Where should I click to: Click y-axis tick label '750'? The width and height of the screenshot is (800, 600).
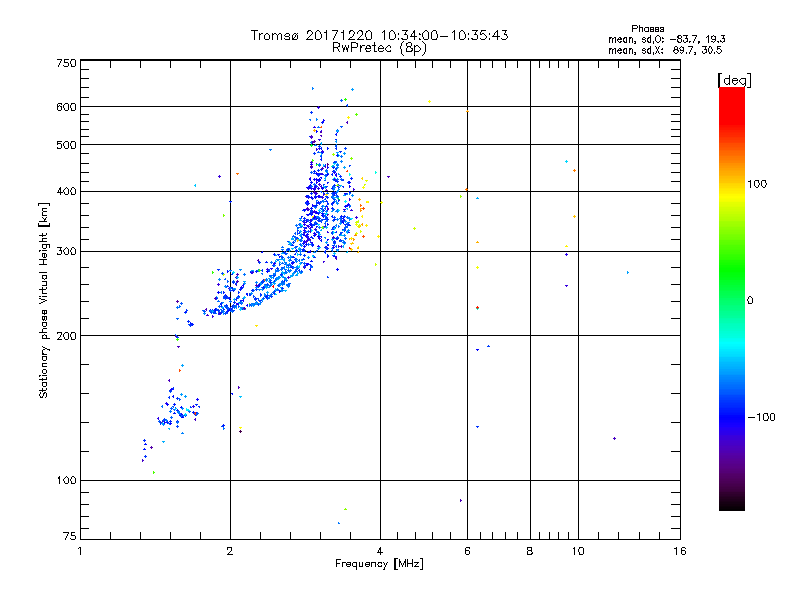(x=66, y=63)
